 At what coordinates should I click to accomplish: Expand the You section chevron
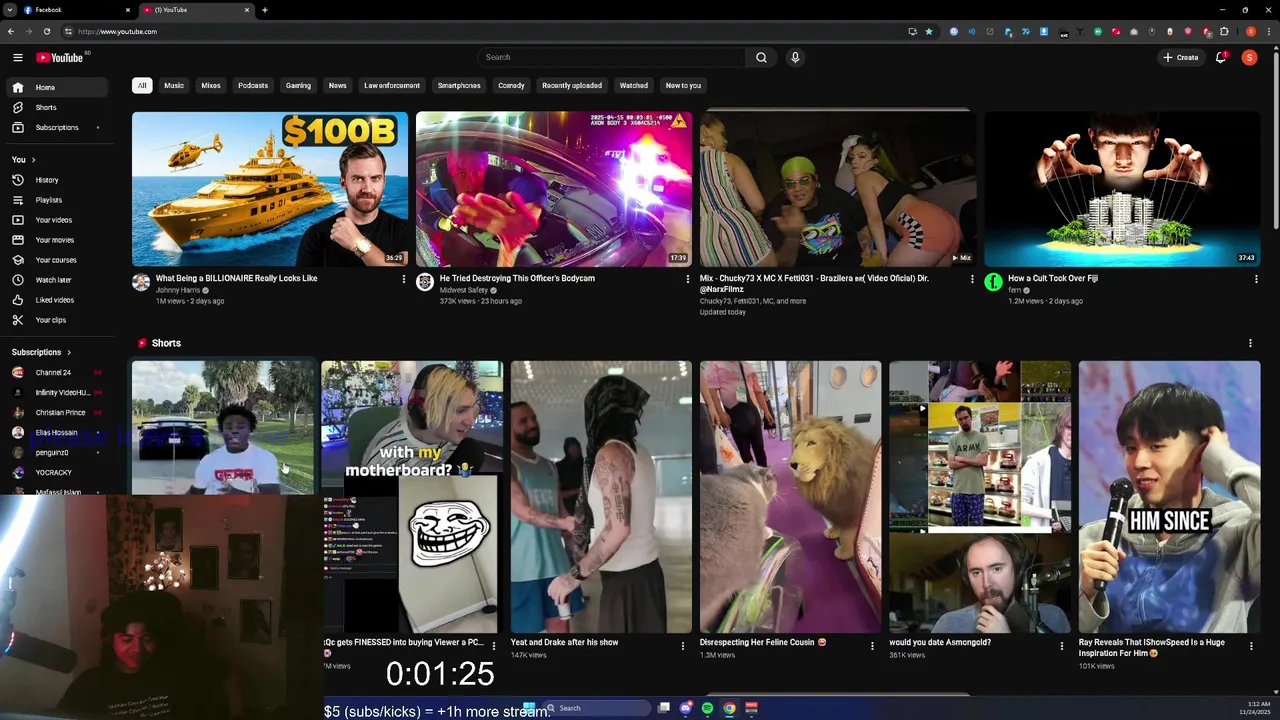point(33,160)
